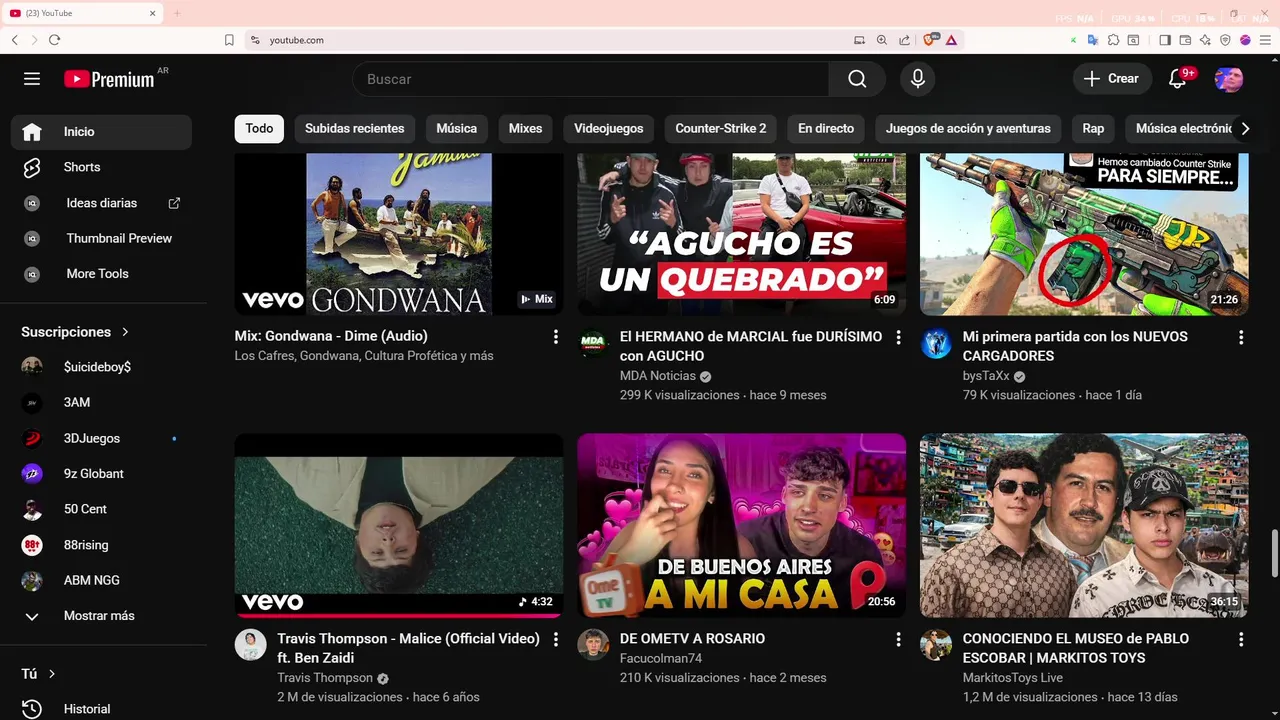Click the share page icon
Image resolution: width=1280 pixels, height=720 pixels.
point(904,40)
